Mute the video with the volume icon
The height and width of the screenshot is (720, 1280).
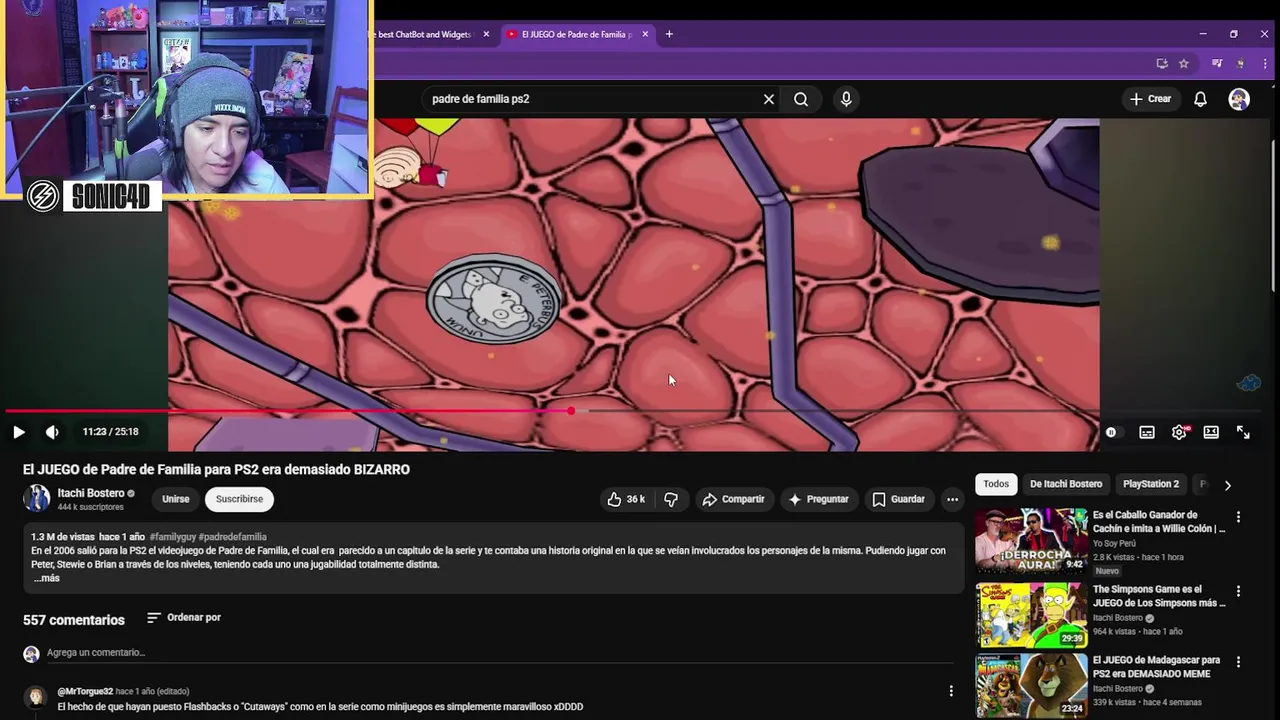point(52,432)
